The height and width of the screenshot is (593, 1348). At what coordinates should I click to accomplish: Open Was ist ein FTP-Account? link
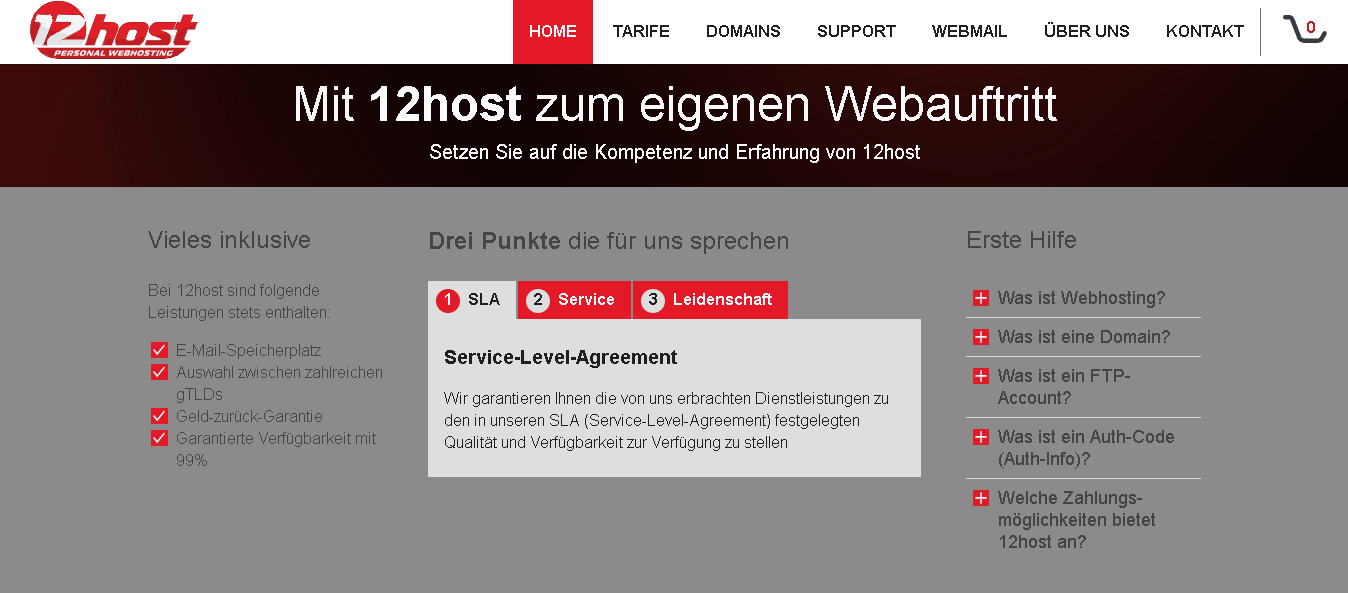pos(1063,387)
